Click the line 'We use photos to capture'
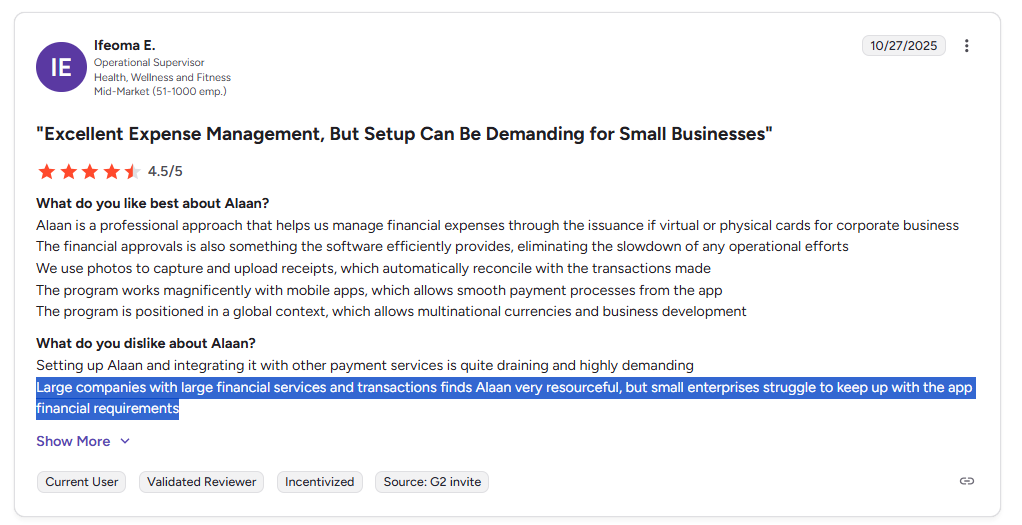 pos(373,269)
